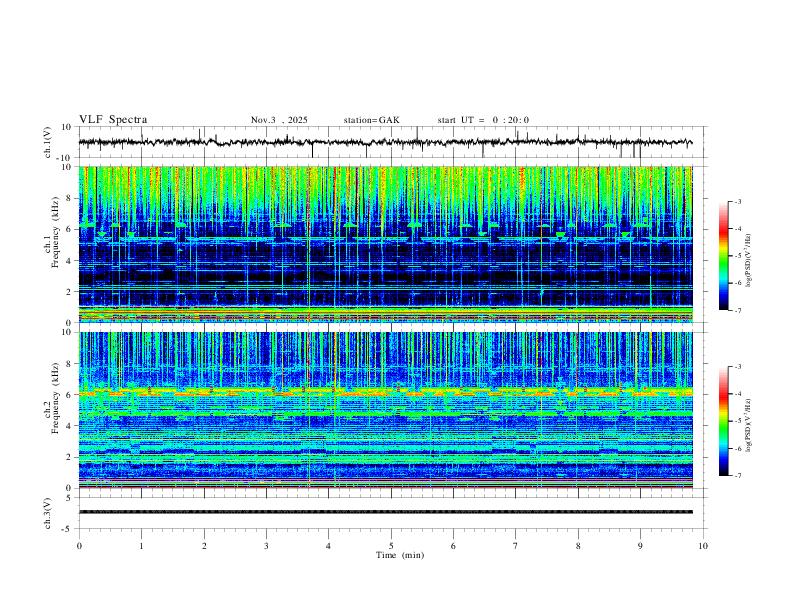The width and height of the screenshot is (792, 612).
Task: Click the orange 6 kHz band in ch.2 spectrogram
Action: pyautogui.click(x=385, y=392)
